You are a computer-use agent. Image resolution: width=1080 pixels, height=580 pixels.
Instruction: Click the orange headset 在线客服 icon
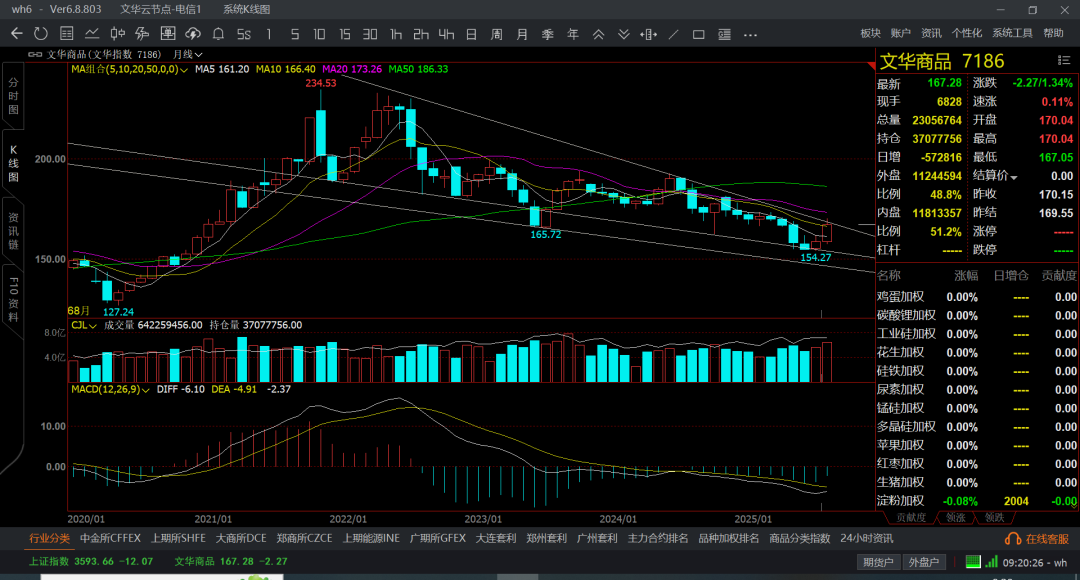[1012, 539]
